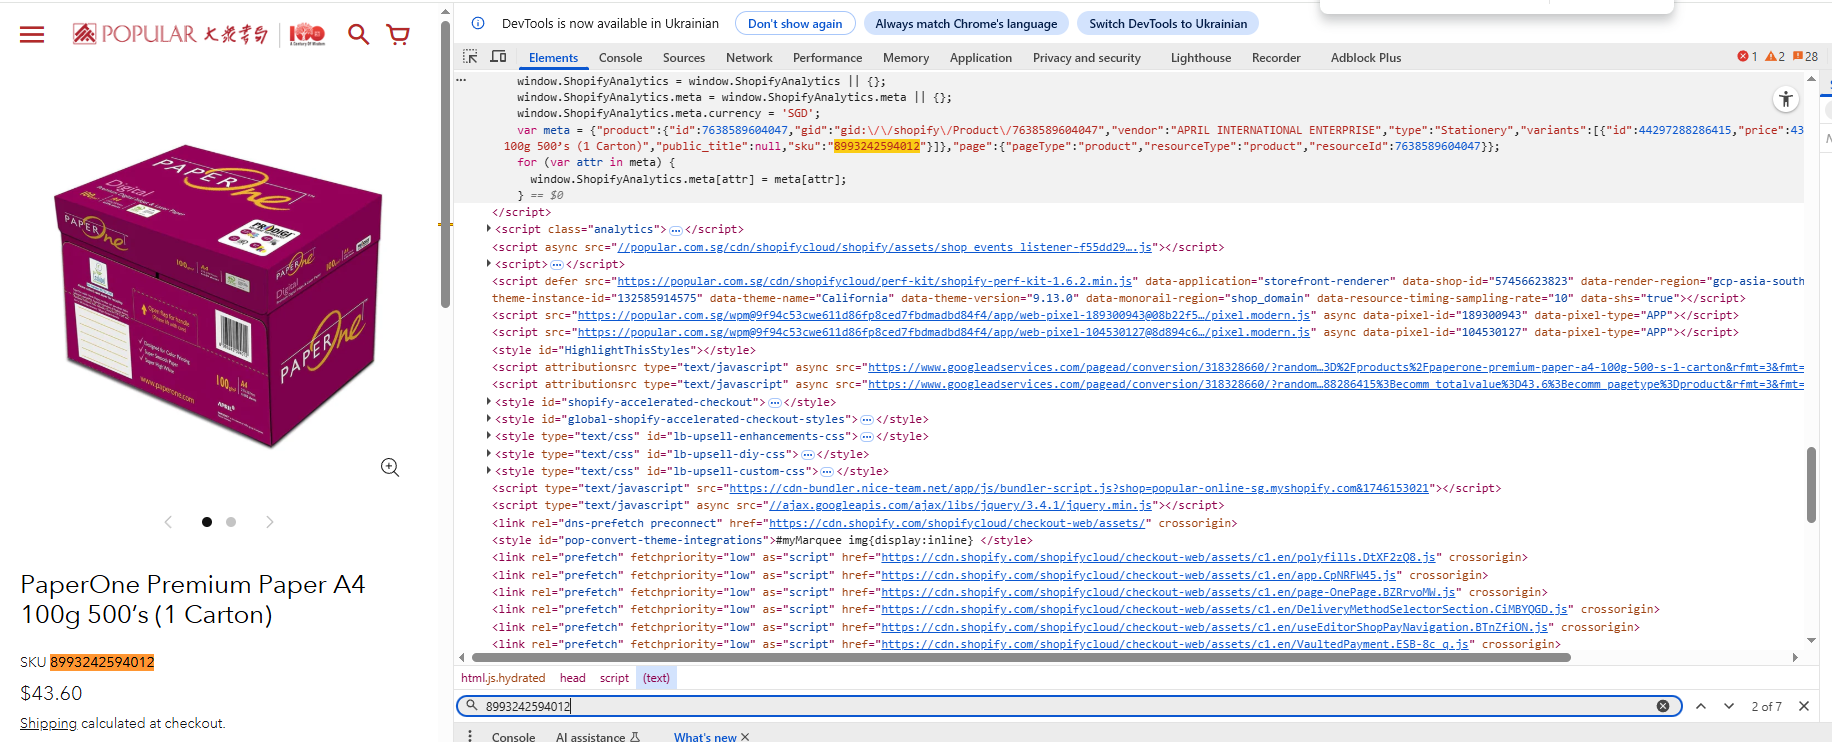Switch to the Sources tab
Screen dimensions: 1832x742
pos(684,58)
